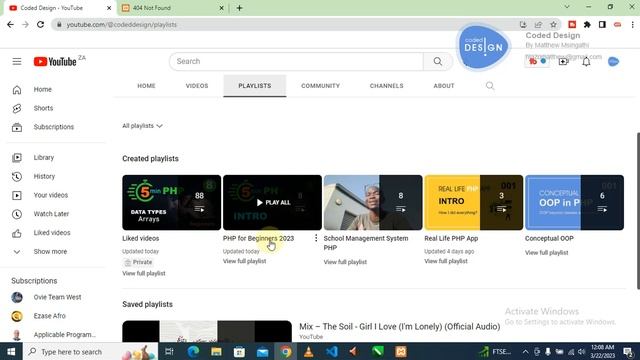640x360 pixels.
Task: Open Liked videos playlist thumbnail
Action: [171, 202]
